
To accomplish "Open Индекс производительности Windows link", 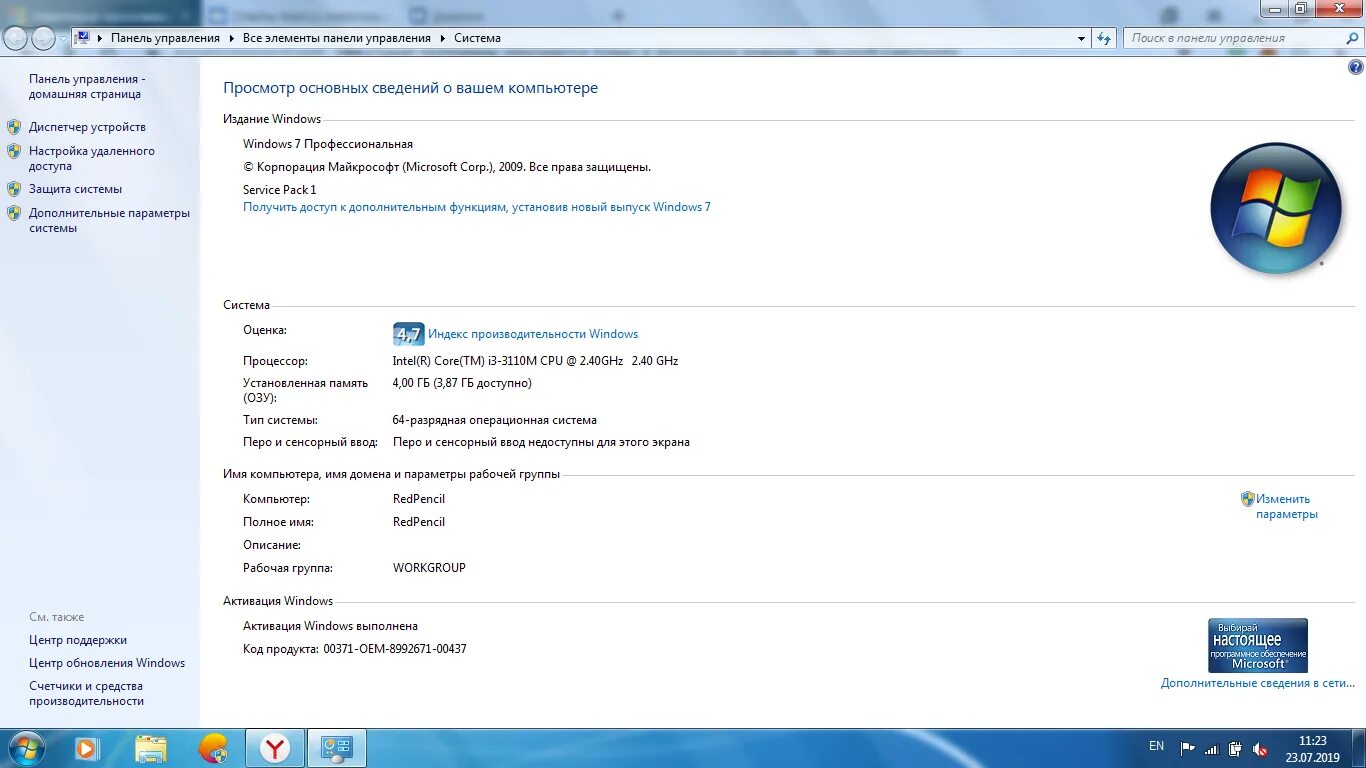I will click(533, 334).
